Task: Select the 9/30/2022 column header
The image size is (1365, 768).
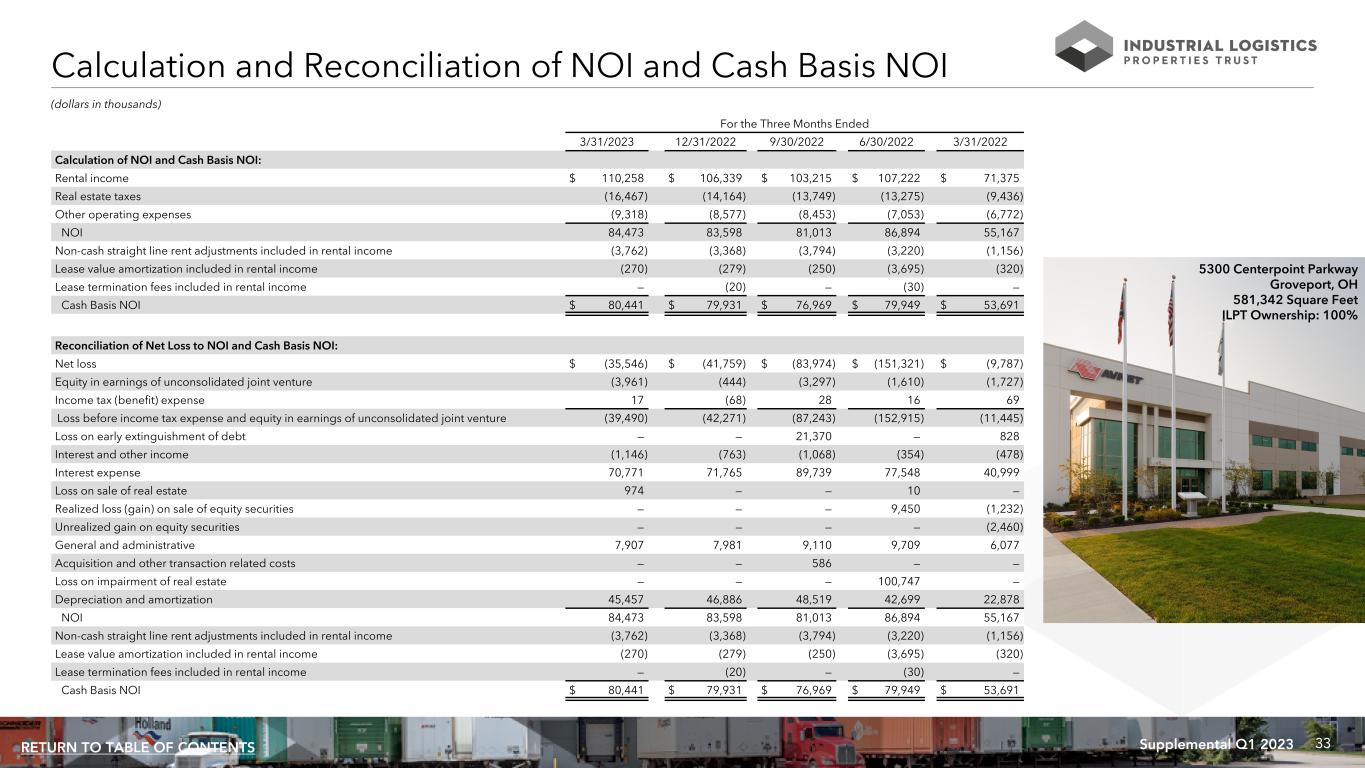Action: pos(795,141)
